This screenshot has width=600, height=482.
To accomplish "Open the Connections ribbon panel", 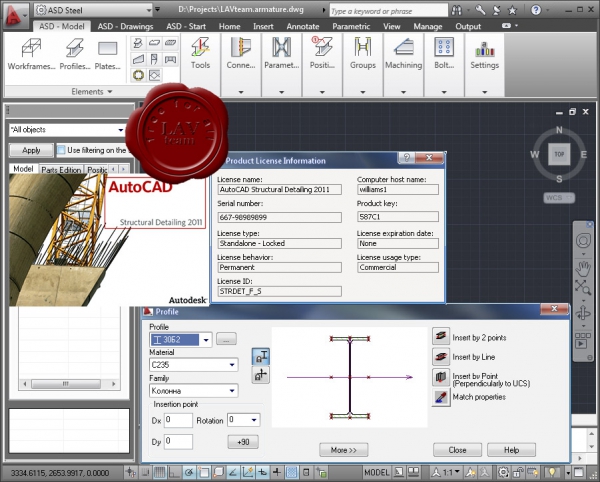I will tap(241, 64).
